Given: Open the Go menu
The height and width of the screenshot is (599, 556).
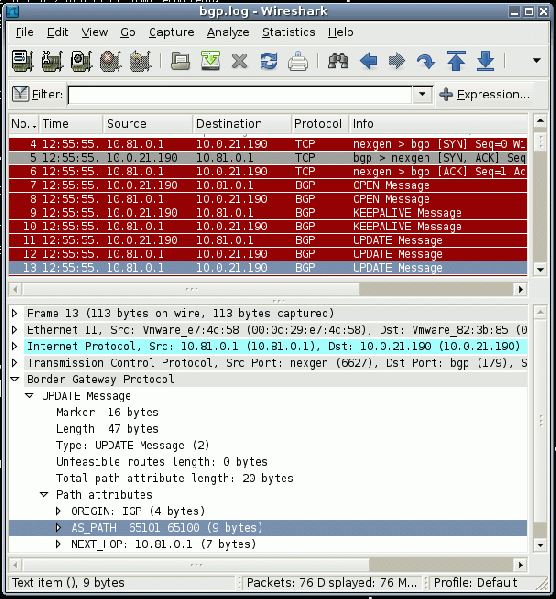Looking at the screenshot, I should click(128, 32).
